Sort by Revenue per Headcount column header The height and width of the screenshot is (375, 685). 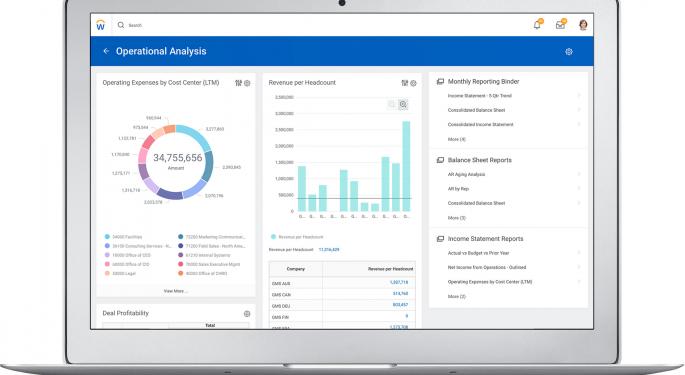(x=369, y=269)
